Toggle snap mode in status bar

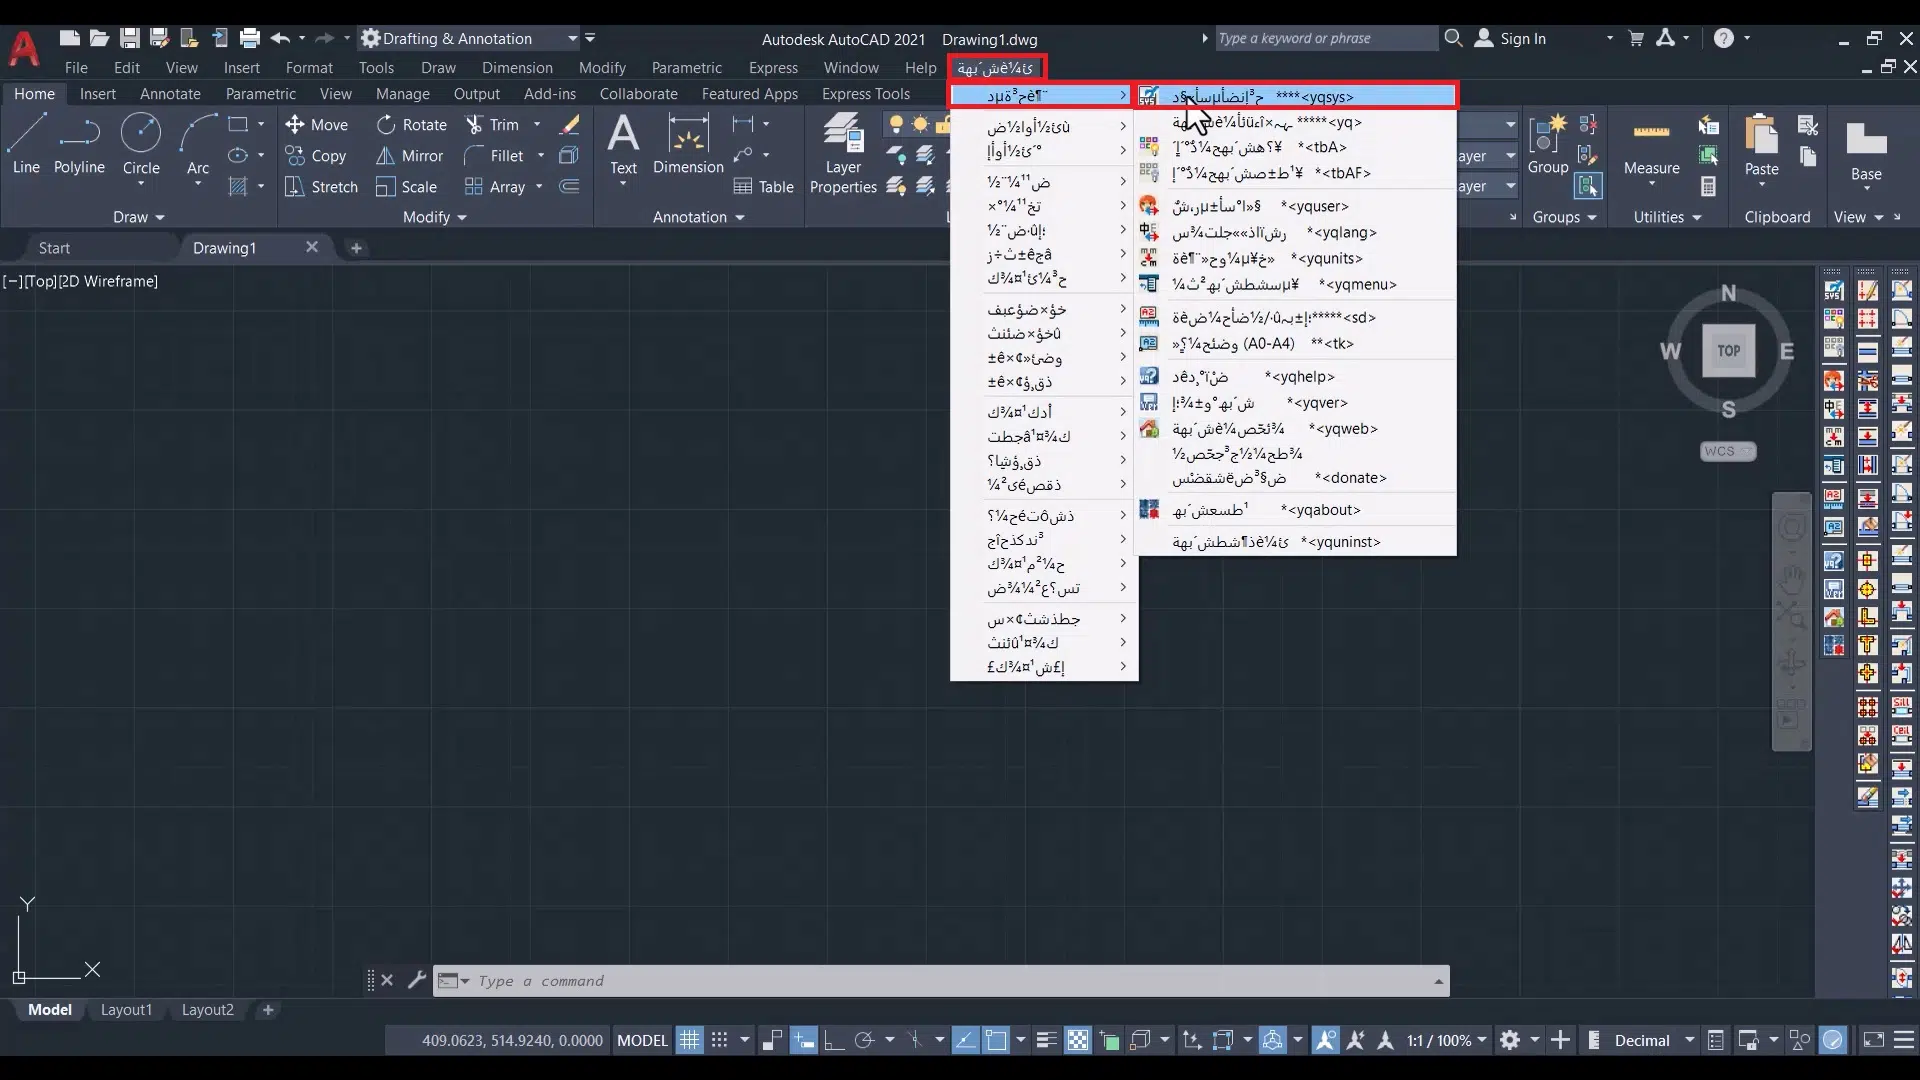click(719, 1040)
